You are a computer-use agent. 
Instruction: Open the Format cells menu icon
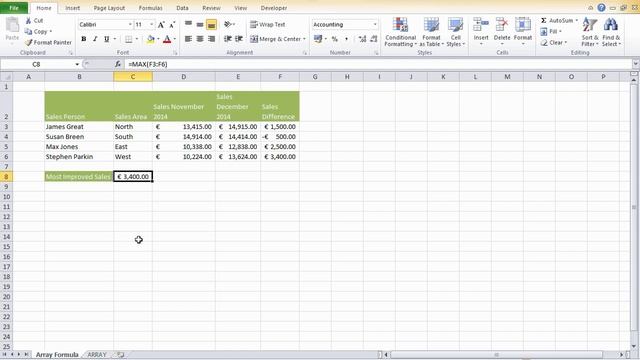tap(522, 25)
